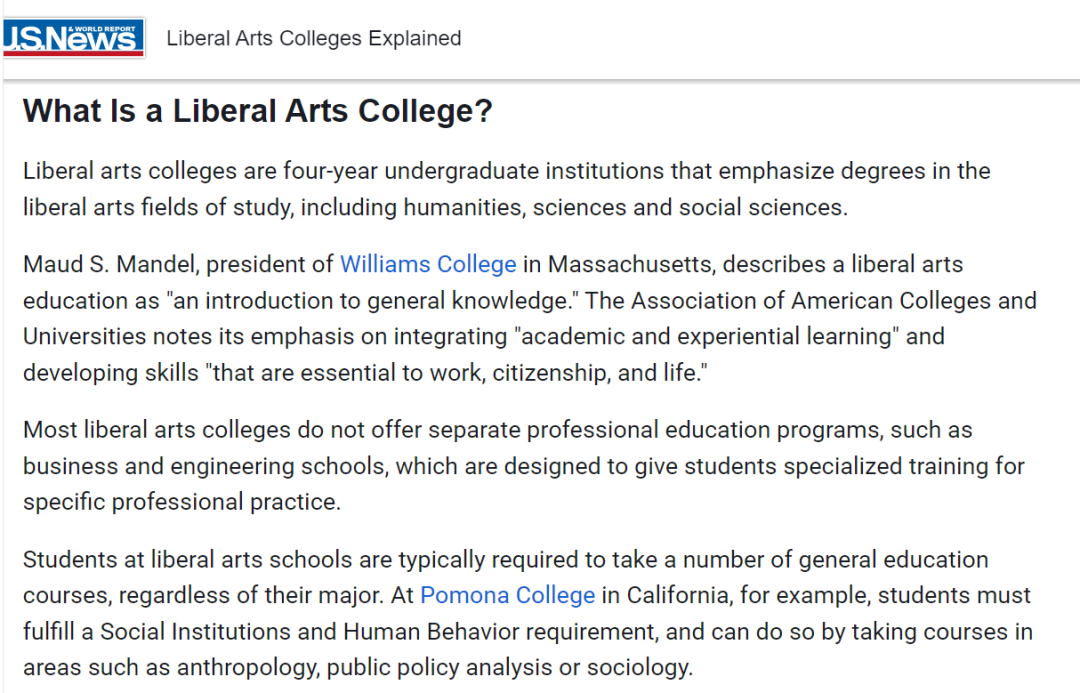
Task: Click the phrase "specific professional practice"
Action: pos(180,502)
